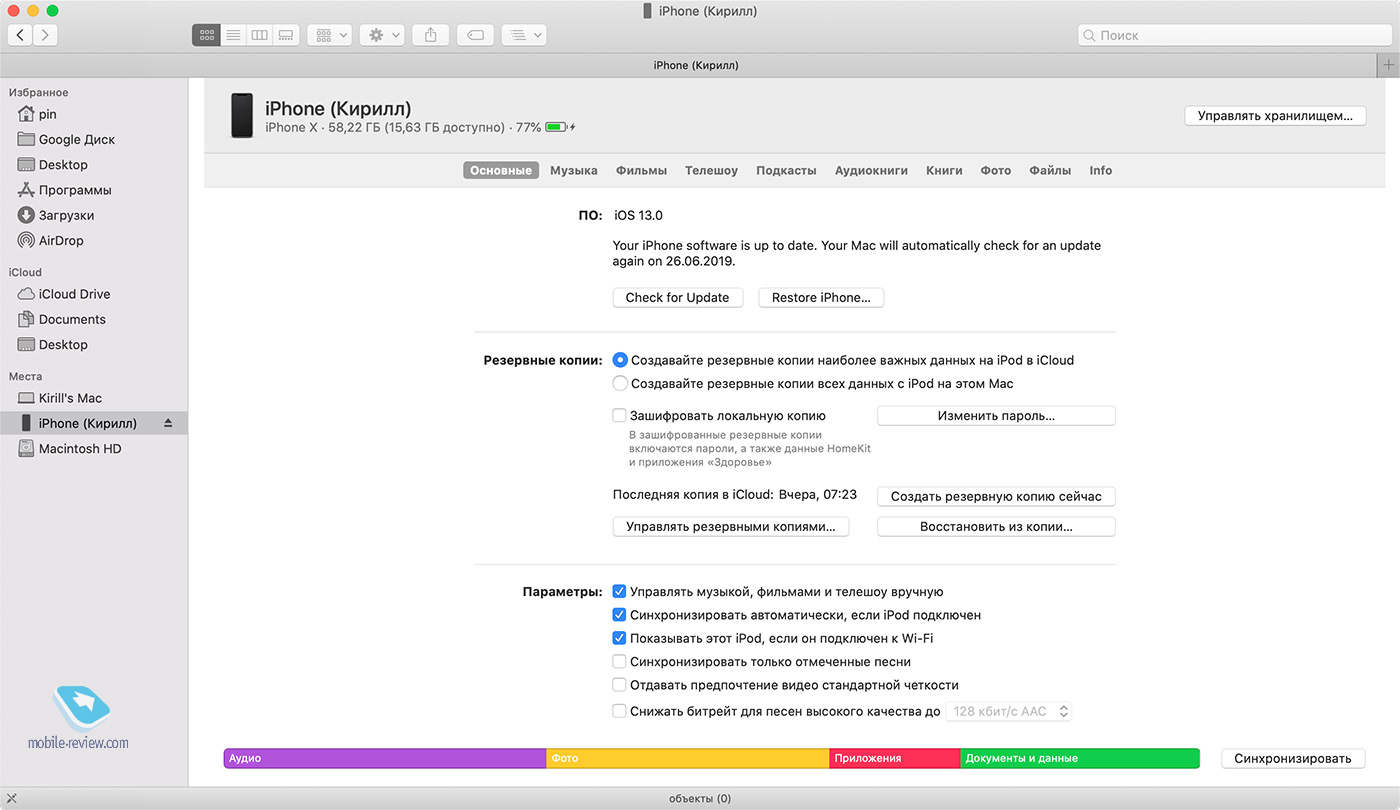This screenshot has height=810, width=1400.
Task: Click the yellow Фото storage segment
Action: point(688,758)
